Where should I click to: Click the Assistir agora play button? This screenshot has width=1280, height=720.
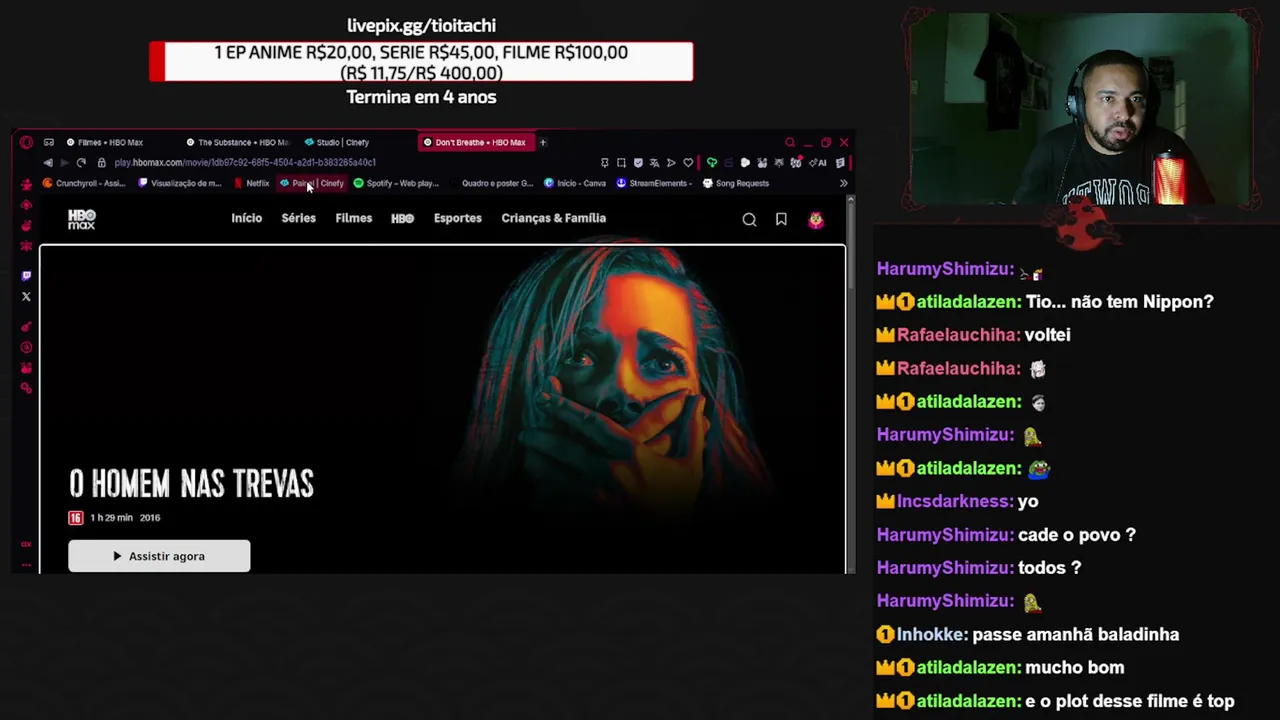click(159, 556)
